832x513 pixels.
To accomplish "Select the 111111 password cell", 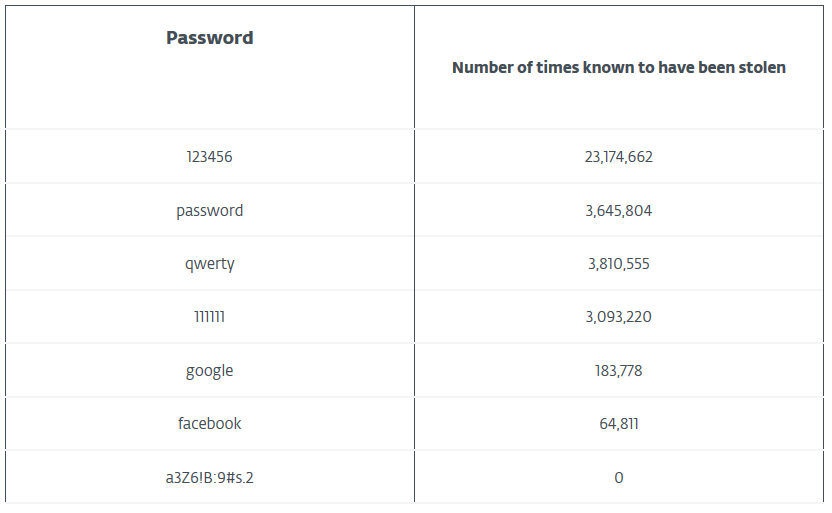I will [209, 317].
